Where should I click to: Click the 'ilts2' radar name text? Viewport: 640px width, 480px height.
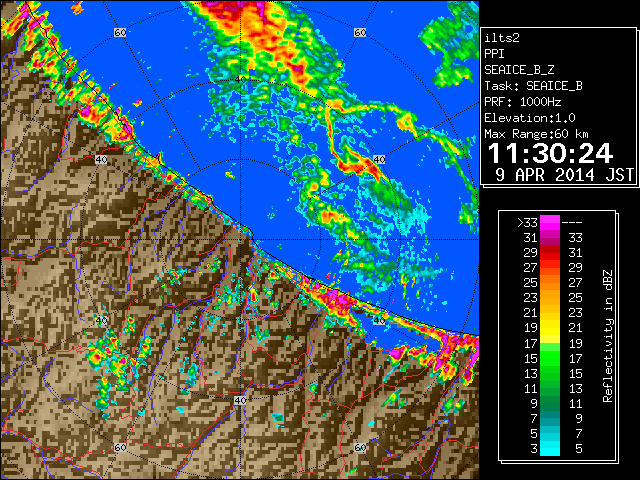[x=502, y=38]
